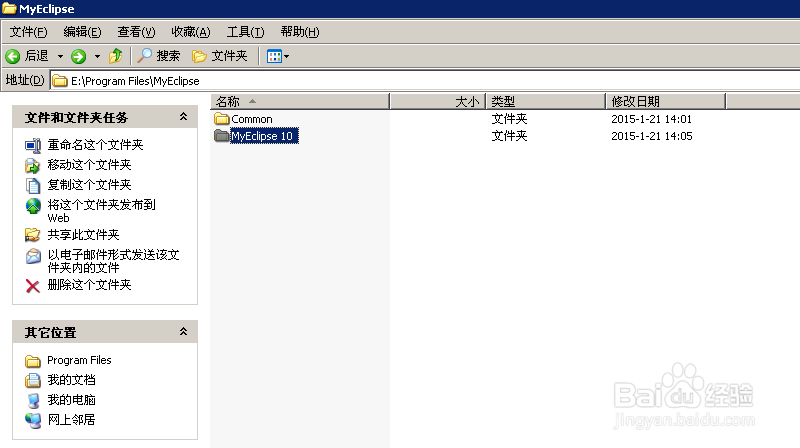Click the green Back arrow icon
This screenshot has height=448, width=800.
coord(13,56)
